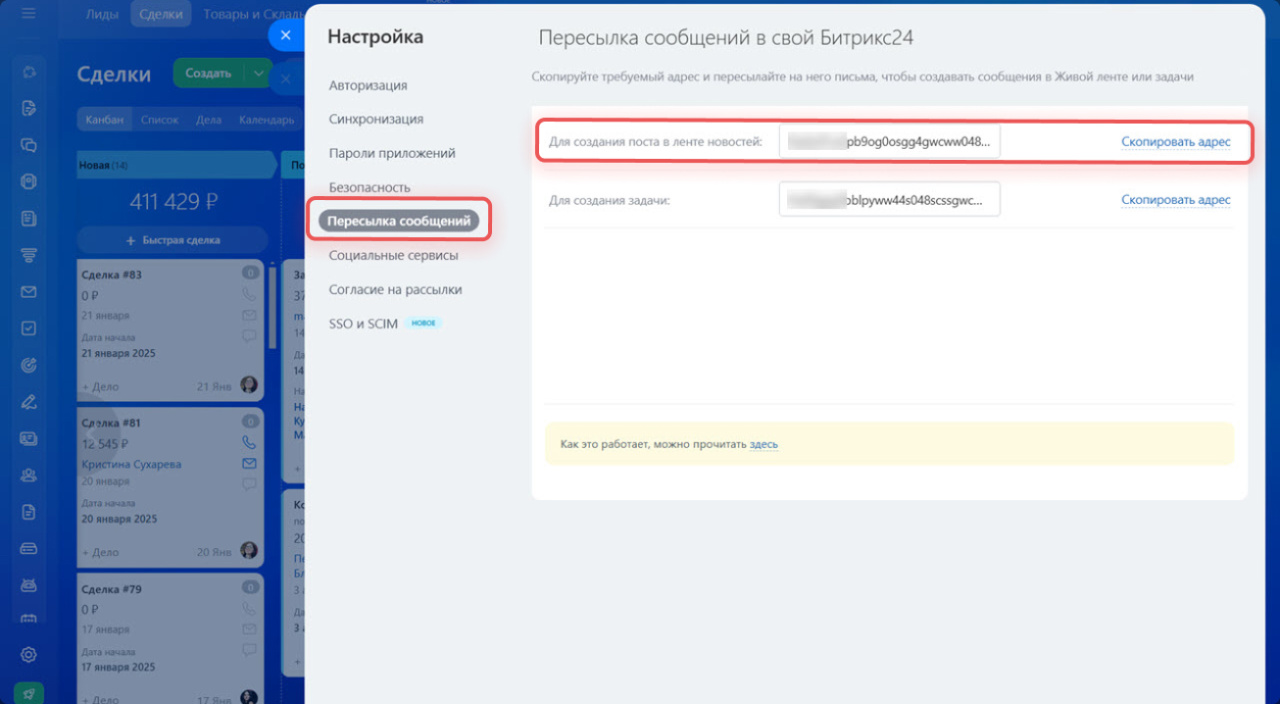
Task: Click the address field for news feed post
Action: click(x=889, y=142)
